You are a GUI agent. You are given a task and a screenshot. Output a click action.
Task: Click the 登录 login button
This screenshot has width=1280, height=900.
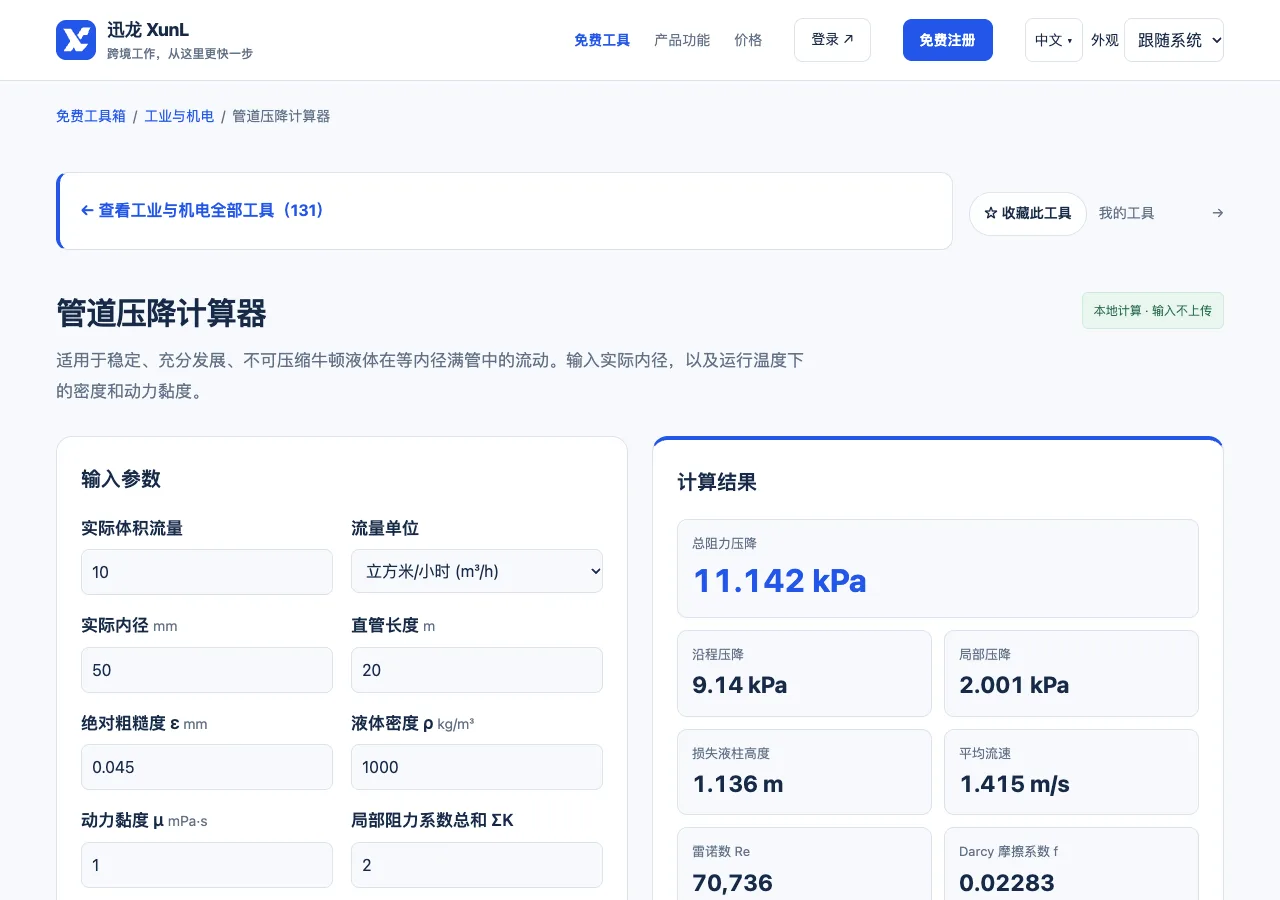coord(832,40)
